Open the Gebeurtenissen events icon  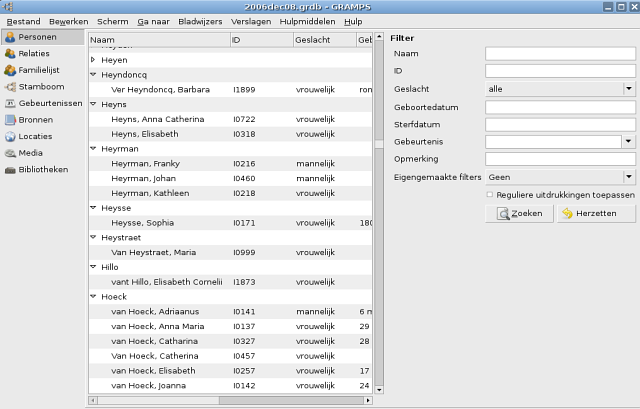(11, 104)
